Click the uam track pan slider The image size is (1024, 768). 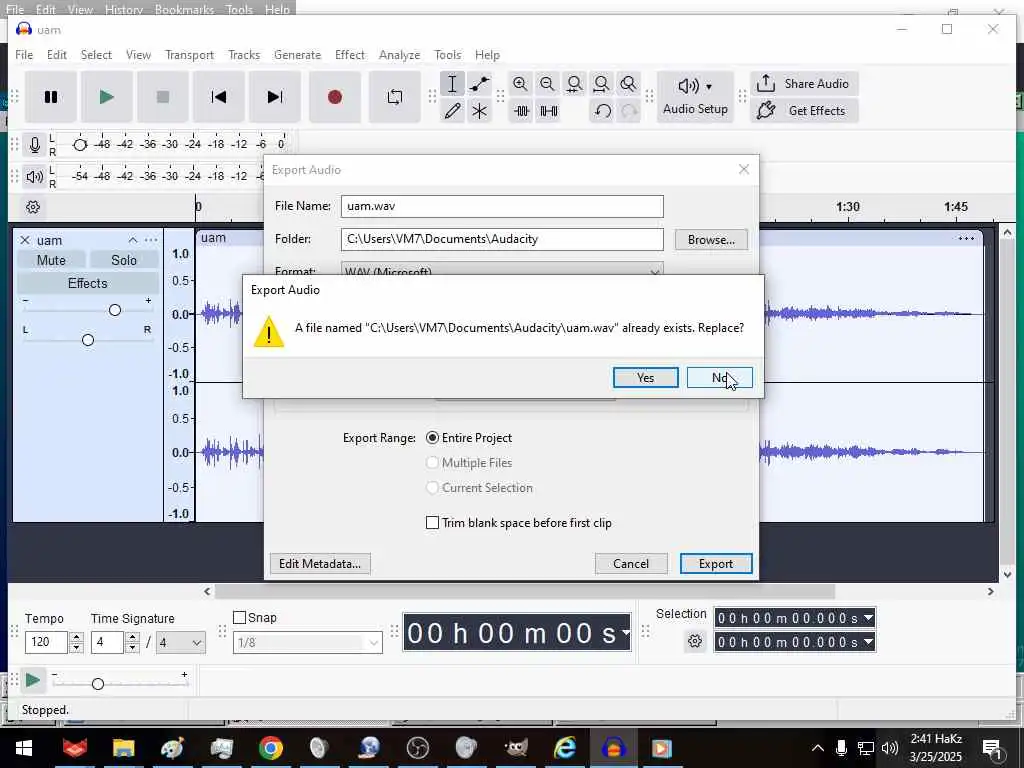(88, 340)
